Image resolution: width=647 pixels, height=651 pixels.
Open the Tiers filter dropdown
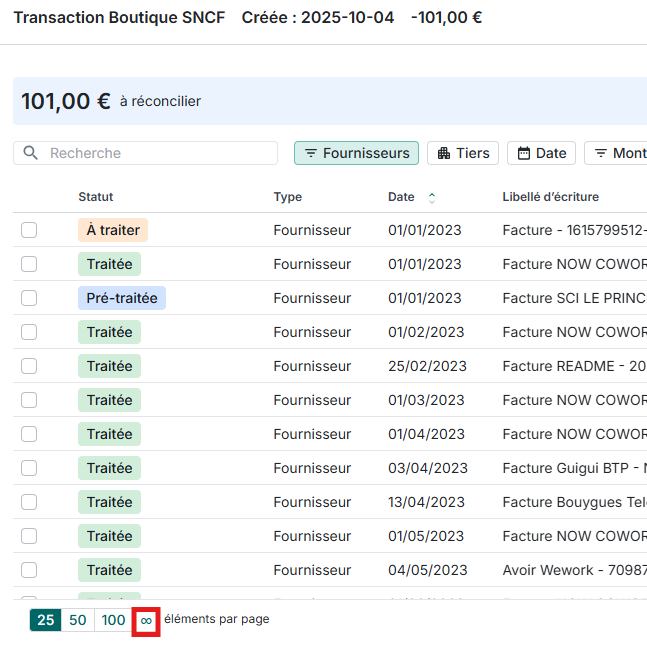tap(463, 153)
